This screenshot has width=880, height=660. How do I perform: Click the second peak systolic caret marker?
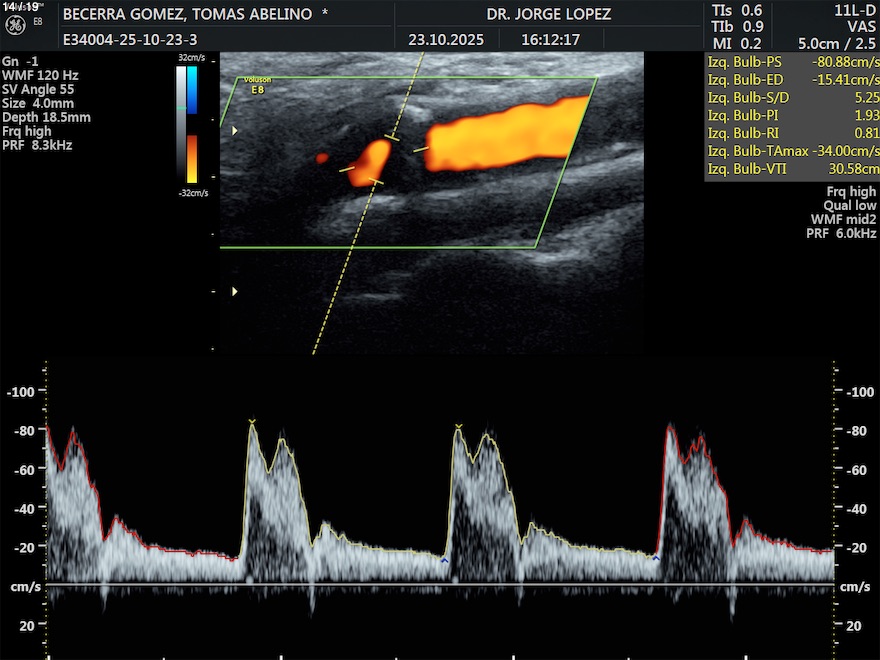(x=459, y=427)
